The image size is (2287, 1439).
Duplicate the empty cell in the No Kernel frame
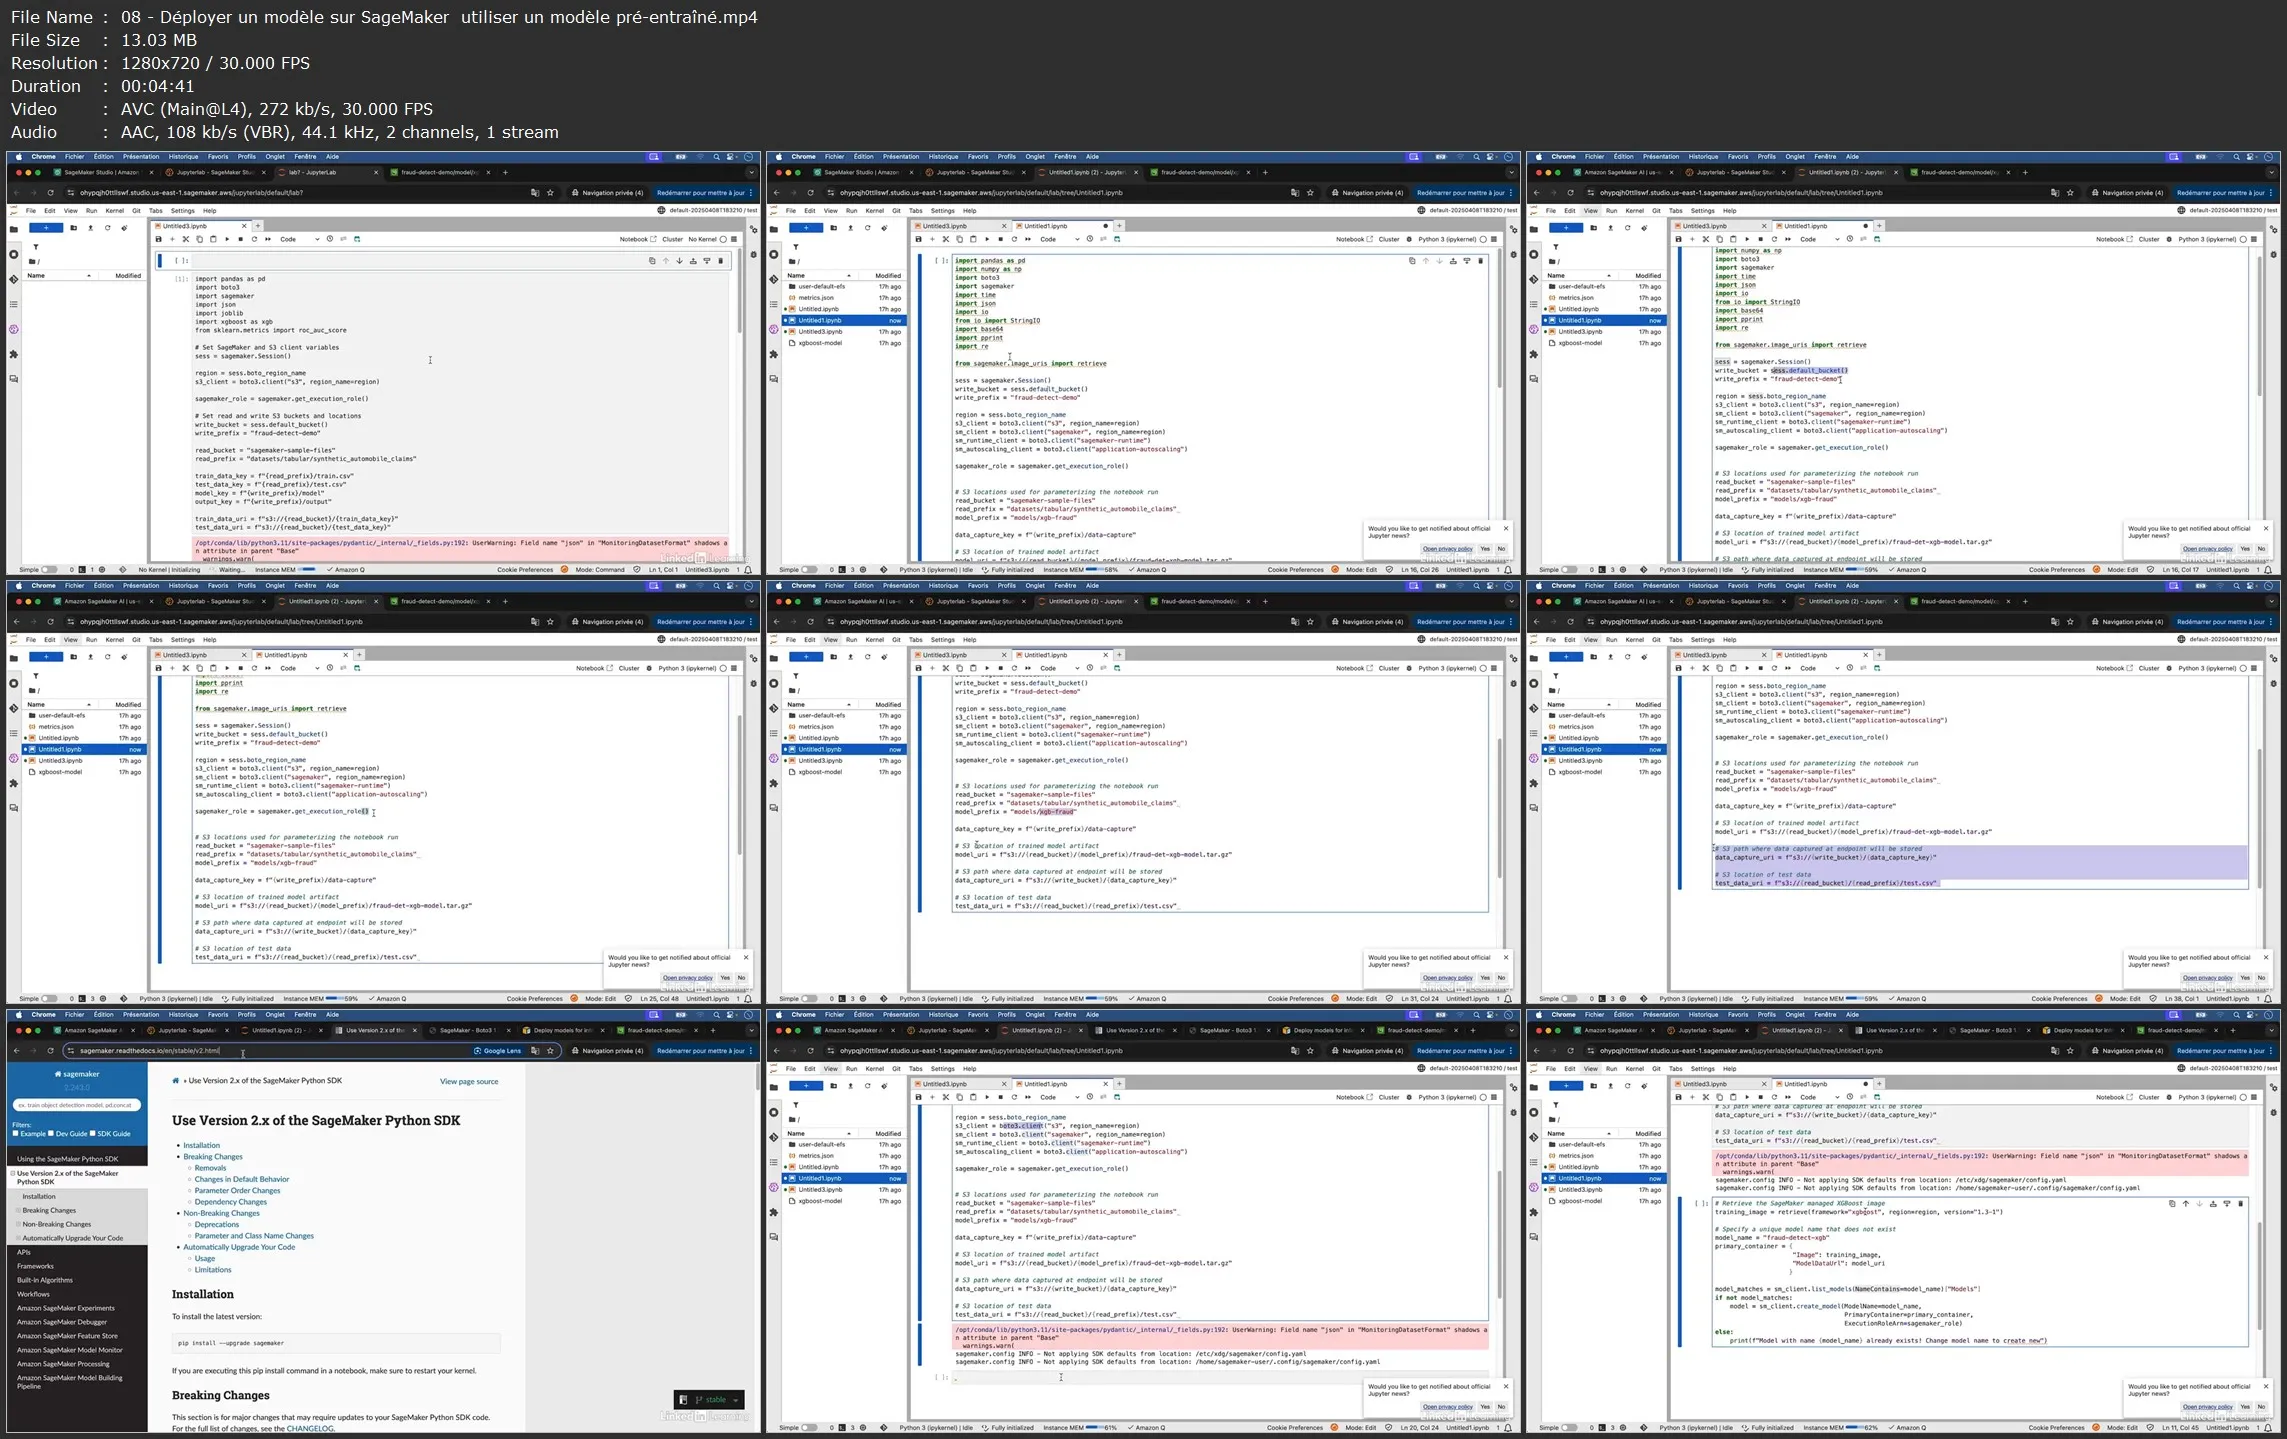pos(652,261)
